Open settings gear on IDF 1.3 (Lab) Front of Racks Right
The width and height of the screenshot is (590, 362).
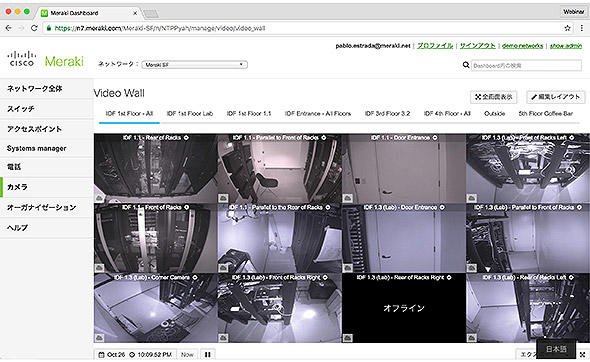[325, 277]
